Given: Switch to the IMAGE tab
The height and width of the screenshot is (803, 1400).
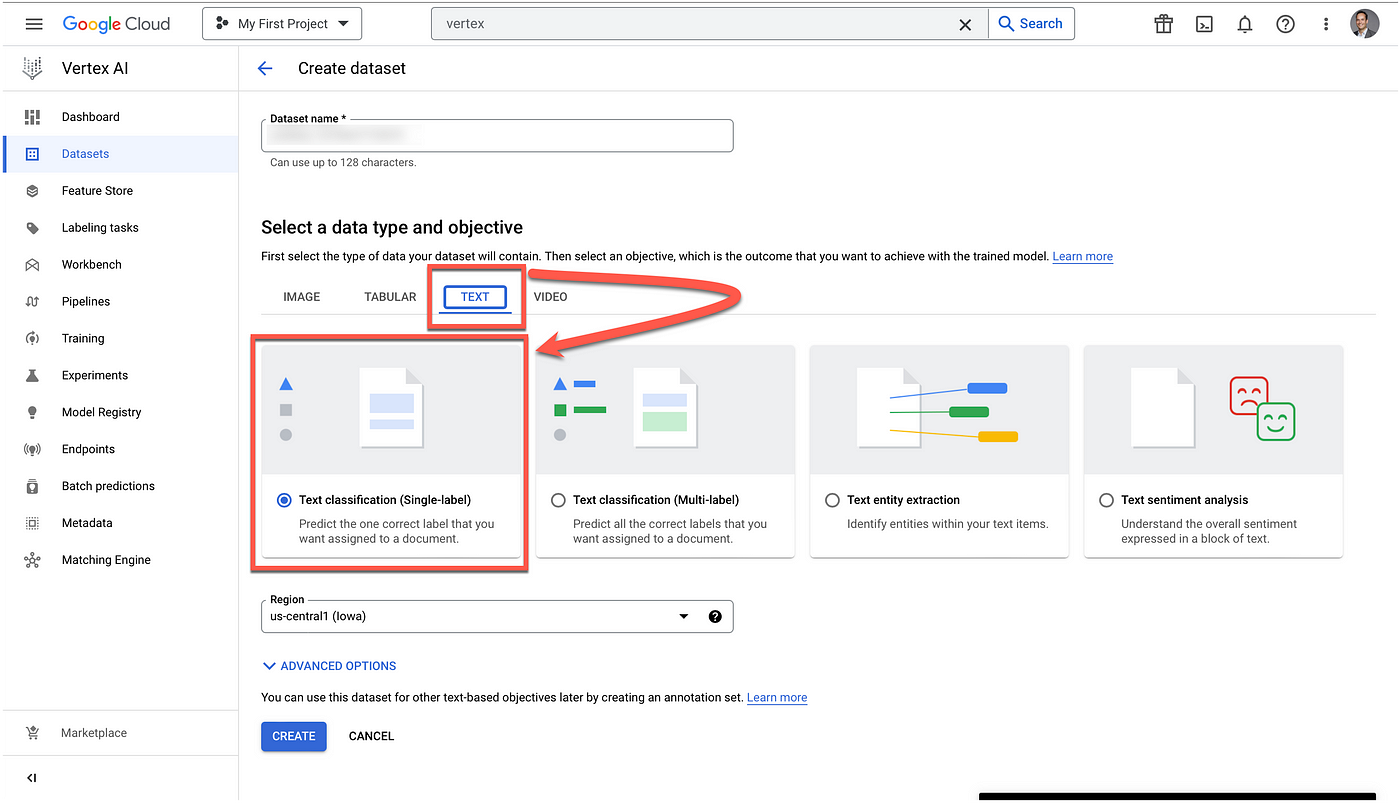Looking at the screenshot, I should [x=301, y=297].
